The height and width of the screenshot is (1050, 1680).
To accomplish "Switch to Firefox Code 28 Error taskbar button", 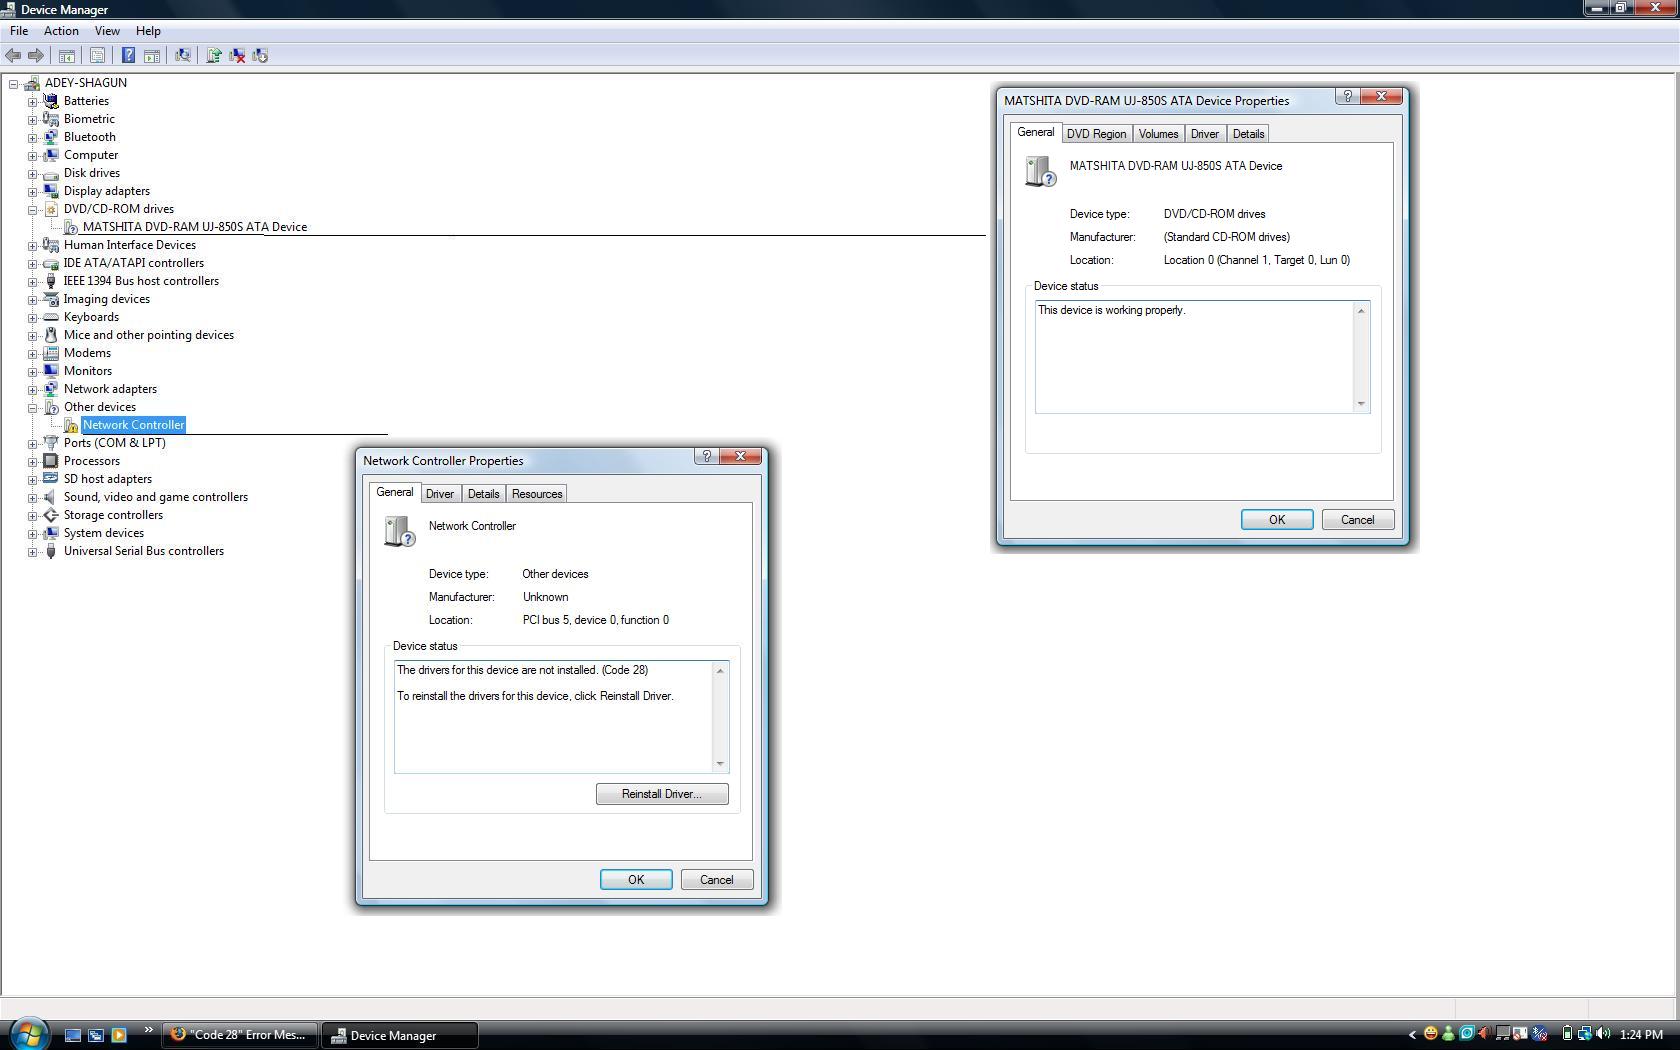I will tap(240, 1035).
